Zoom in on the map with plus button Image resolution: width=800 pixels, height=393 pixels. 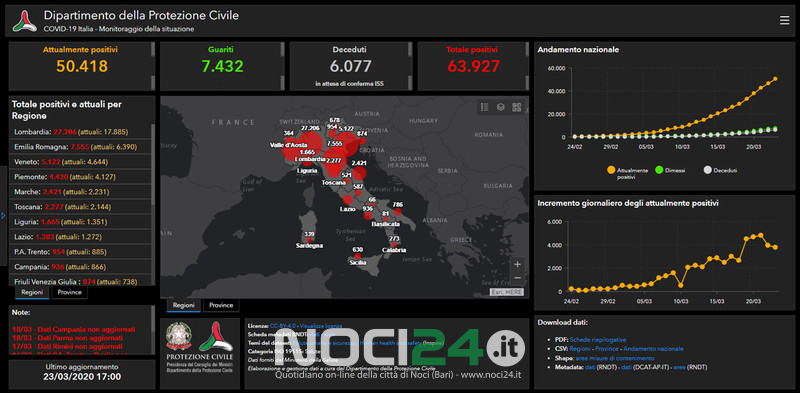[517, 264]
